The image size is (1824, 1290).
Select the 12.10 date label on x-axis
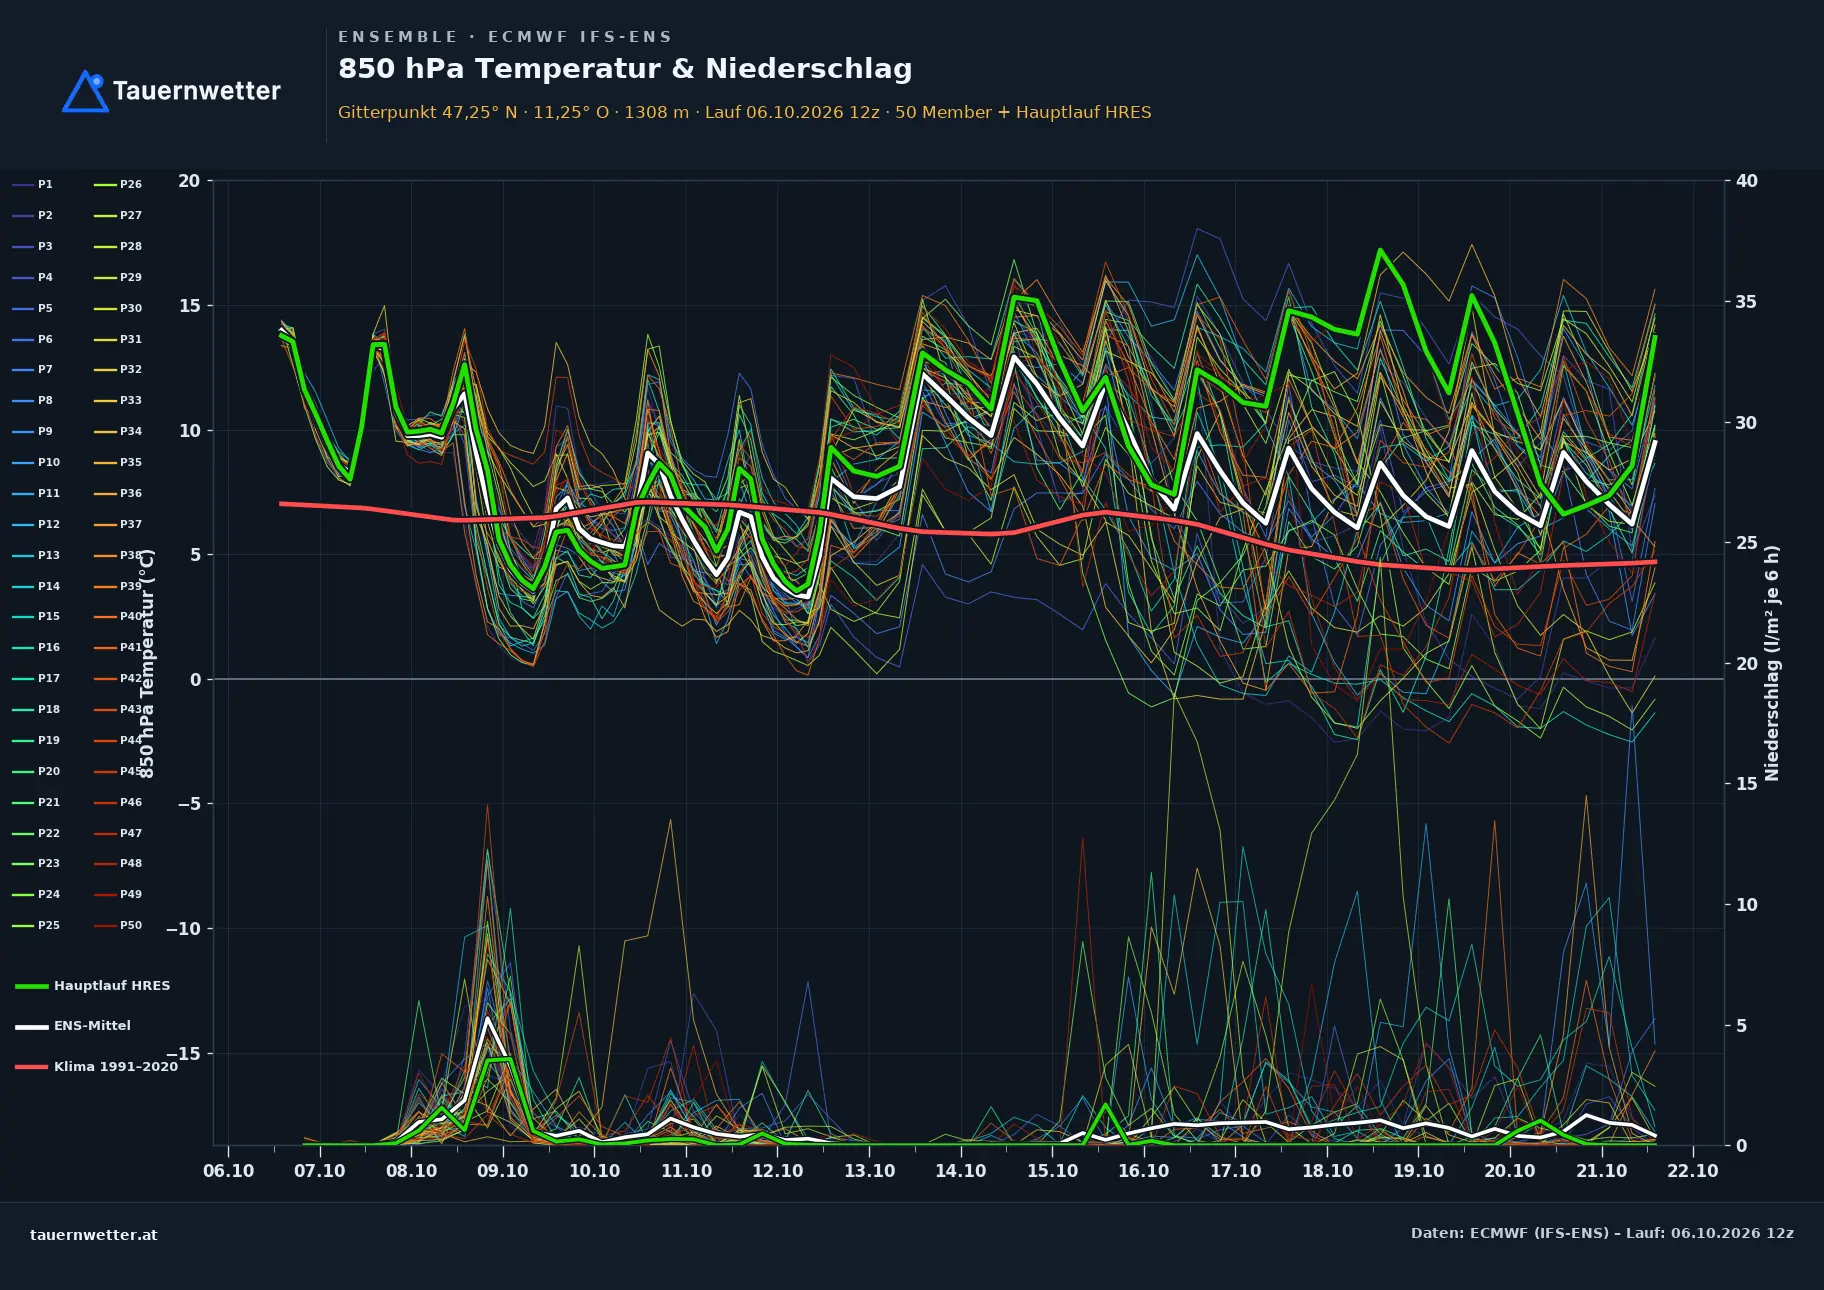pos(778,1171)
